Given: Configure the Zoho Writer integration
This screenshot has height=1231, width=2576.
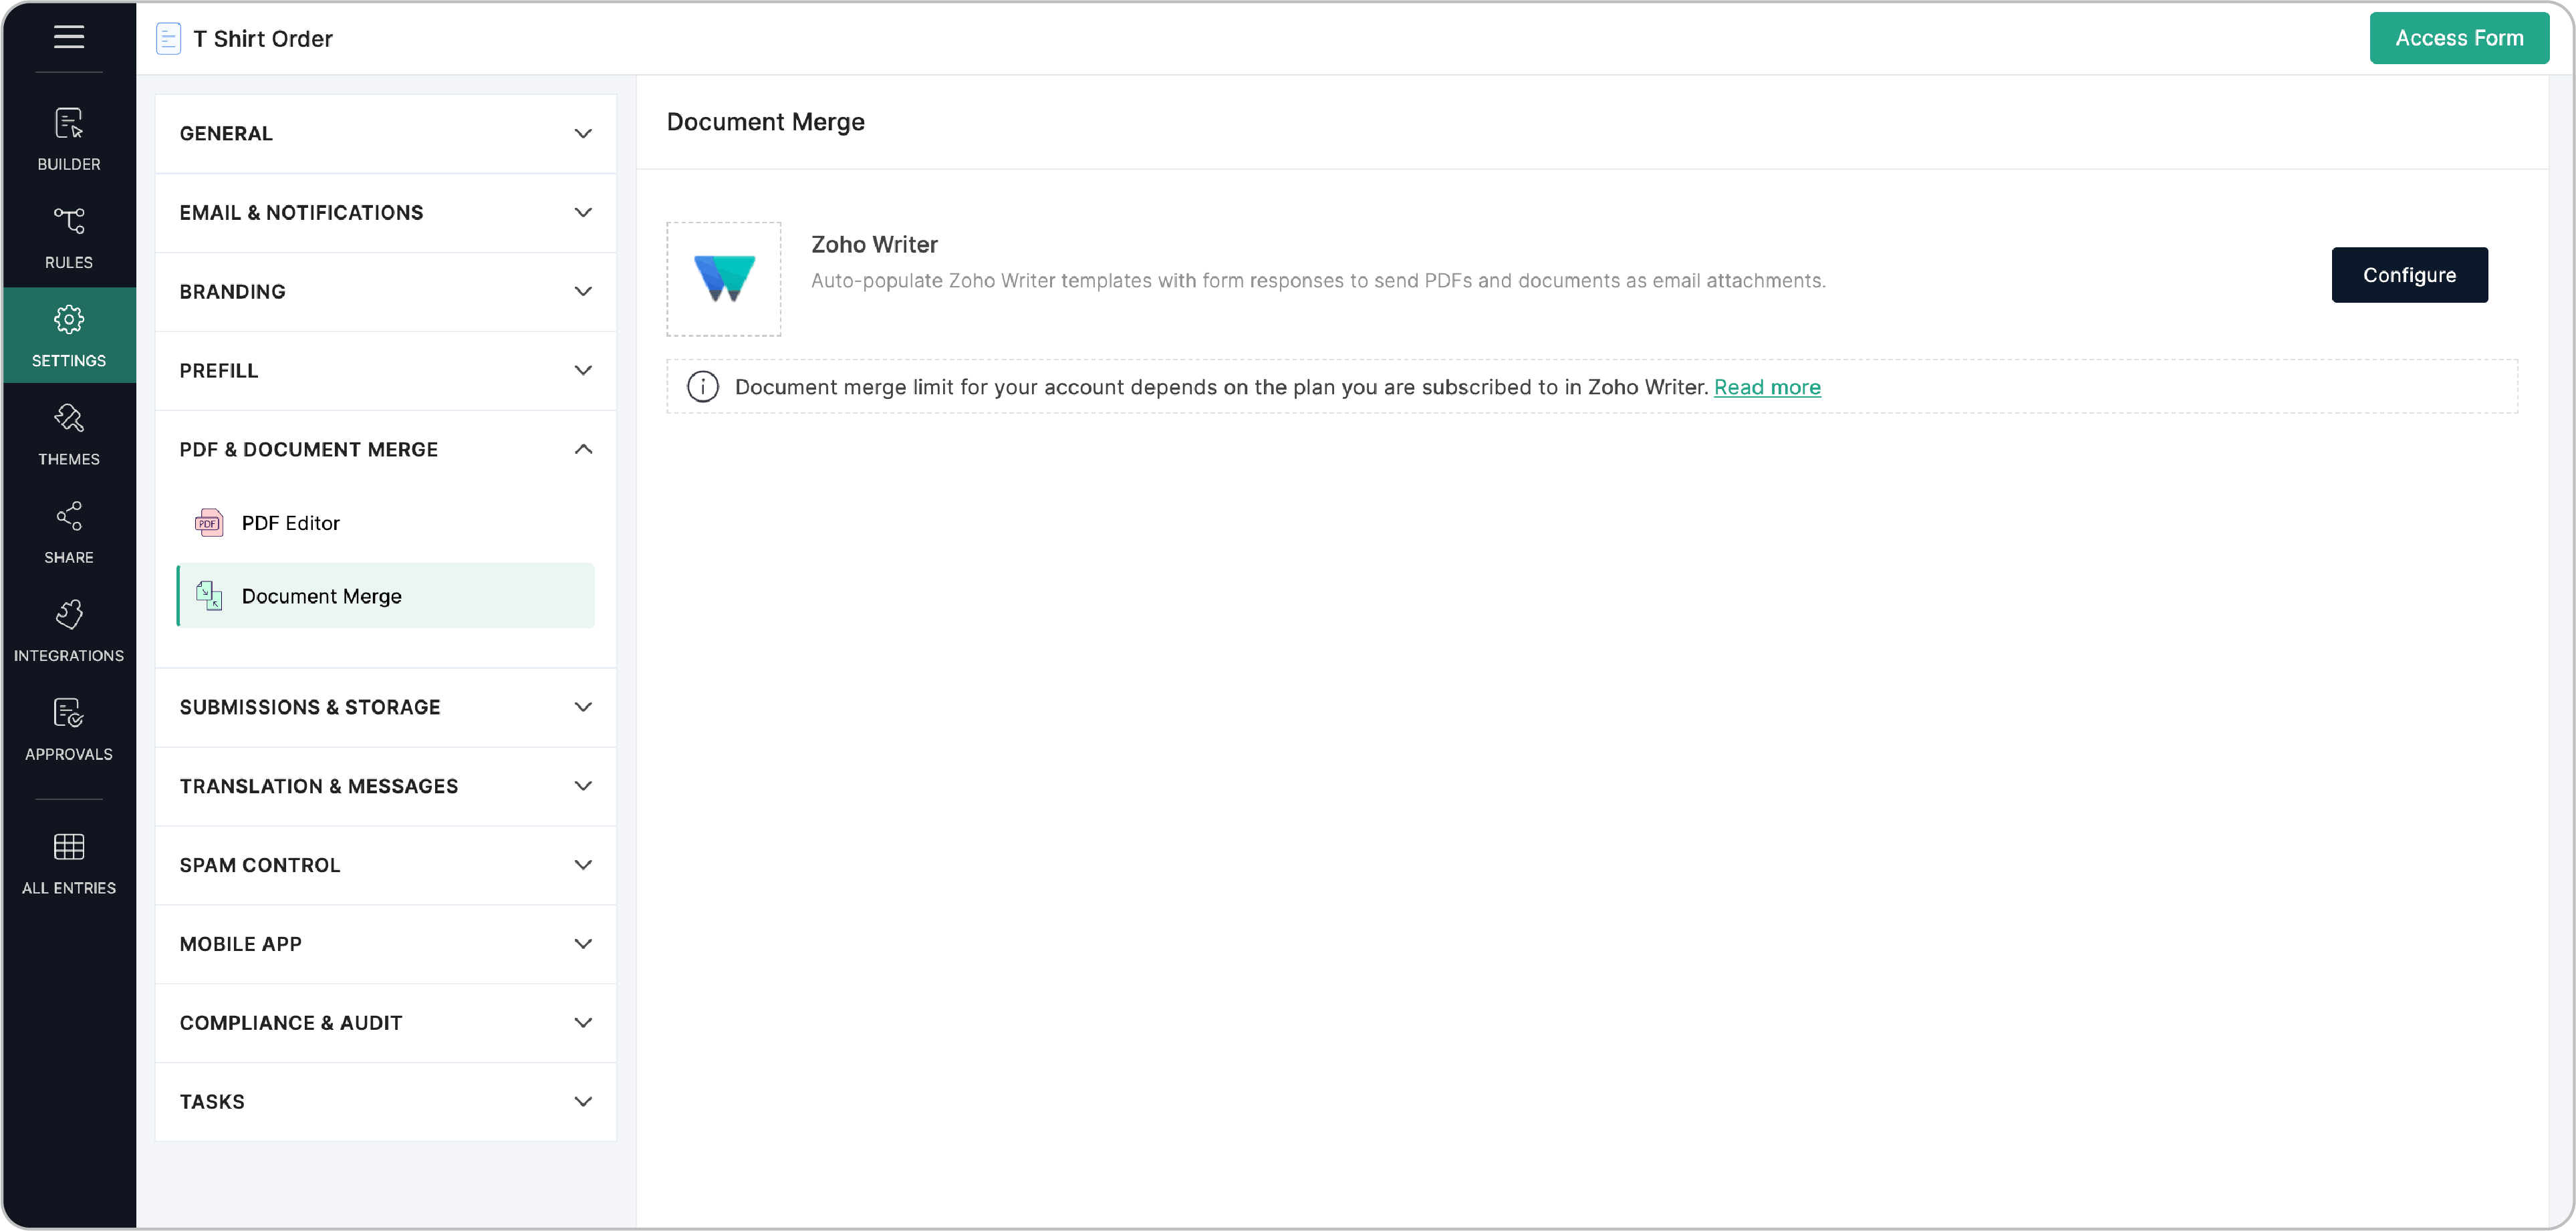Looking at the screenshot, I should click(2410, 274).
